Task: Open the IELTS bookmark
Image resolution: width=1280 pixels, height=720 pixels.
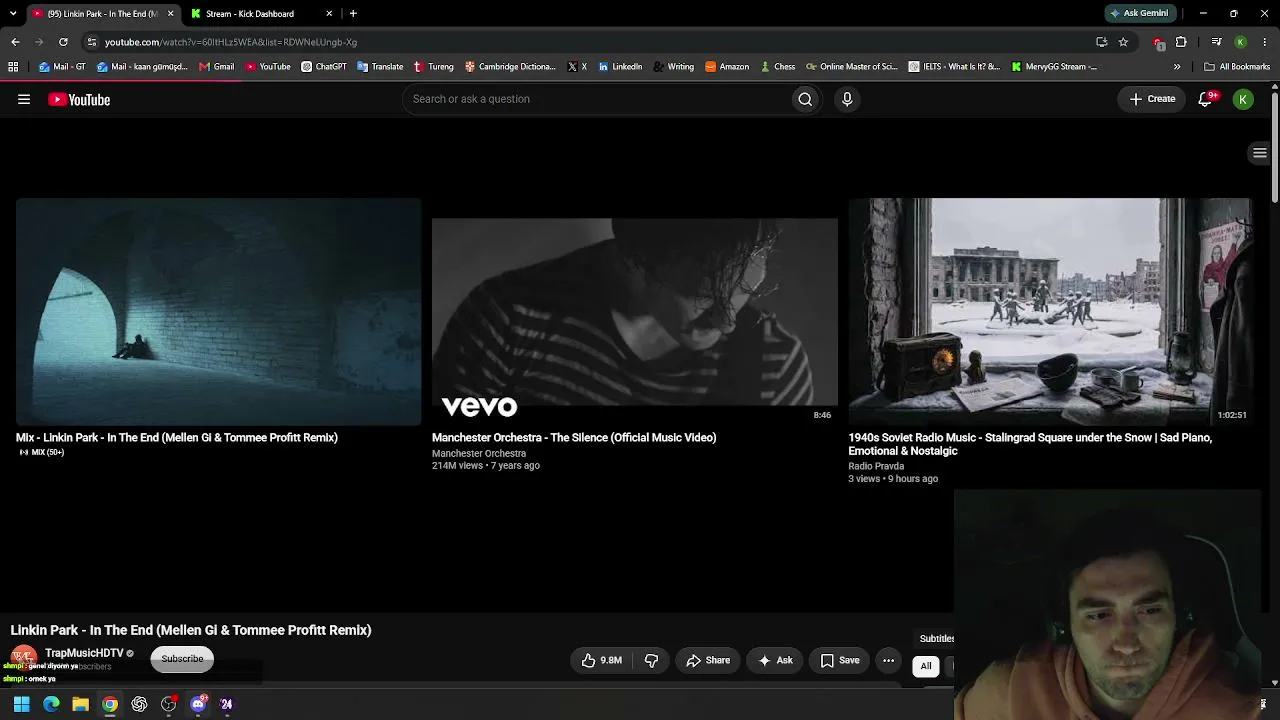Action: coord(954,67)
